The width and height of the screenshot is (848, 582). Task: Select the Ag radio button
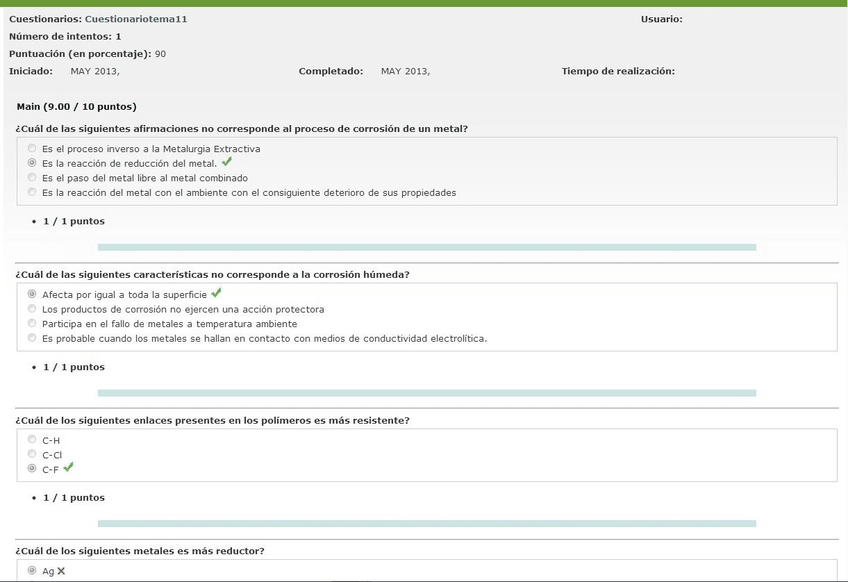coord(32,571)
